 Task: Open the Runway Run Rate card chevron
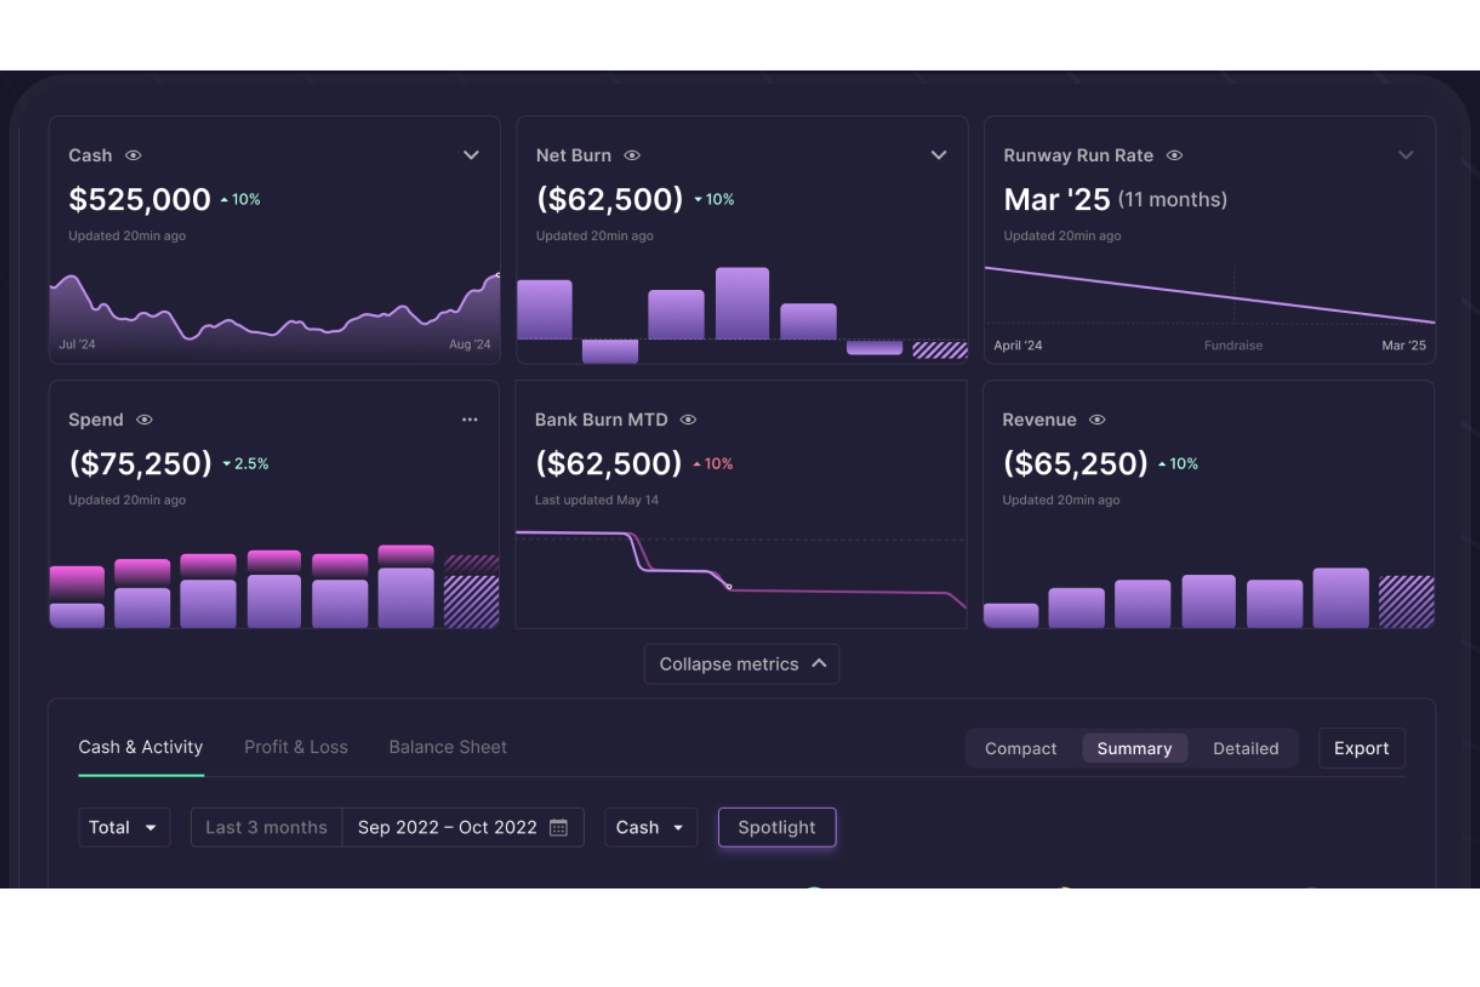[1406, 155]
